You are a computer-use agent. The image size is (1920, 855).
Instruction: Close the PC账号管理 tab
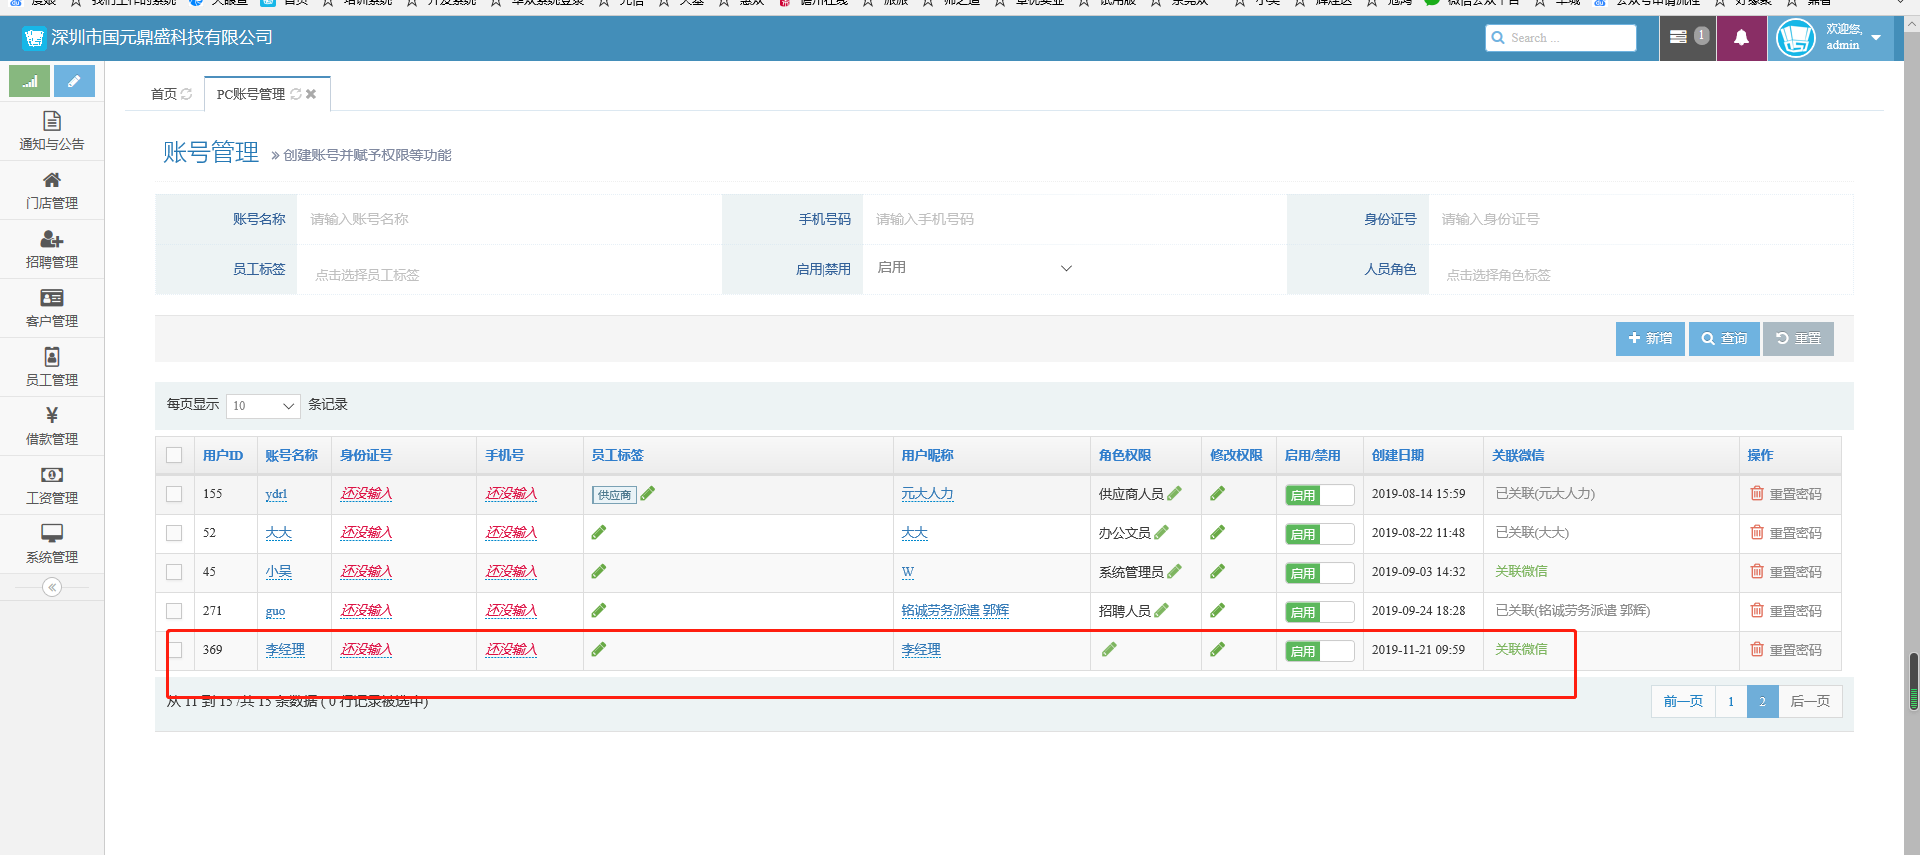click(311, 94)
